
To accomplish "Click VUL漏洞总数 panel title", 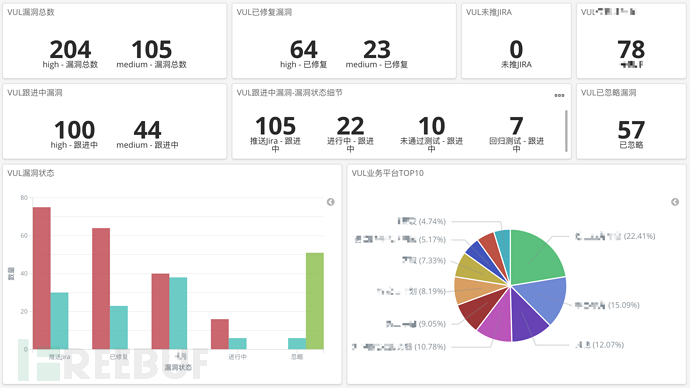I will [x=31, y=12].
